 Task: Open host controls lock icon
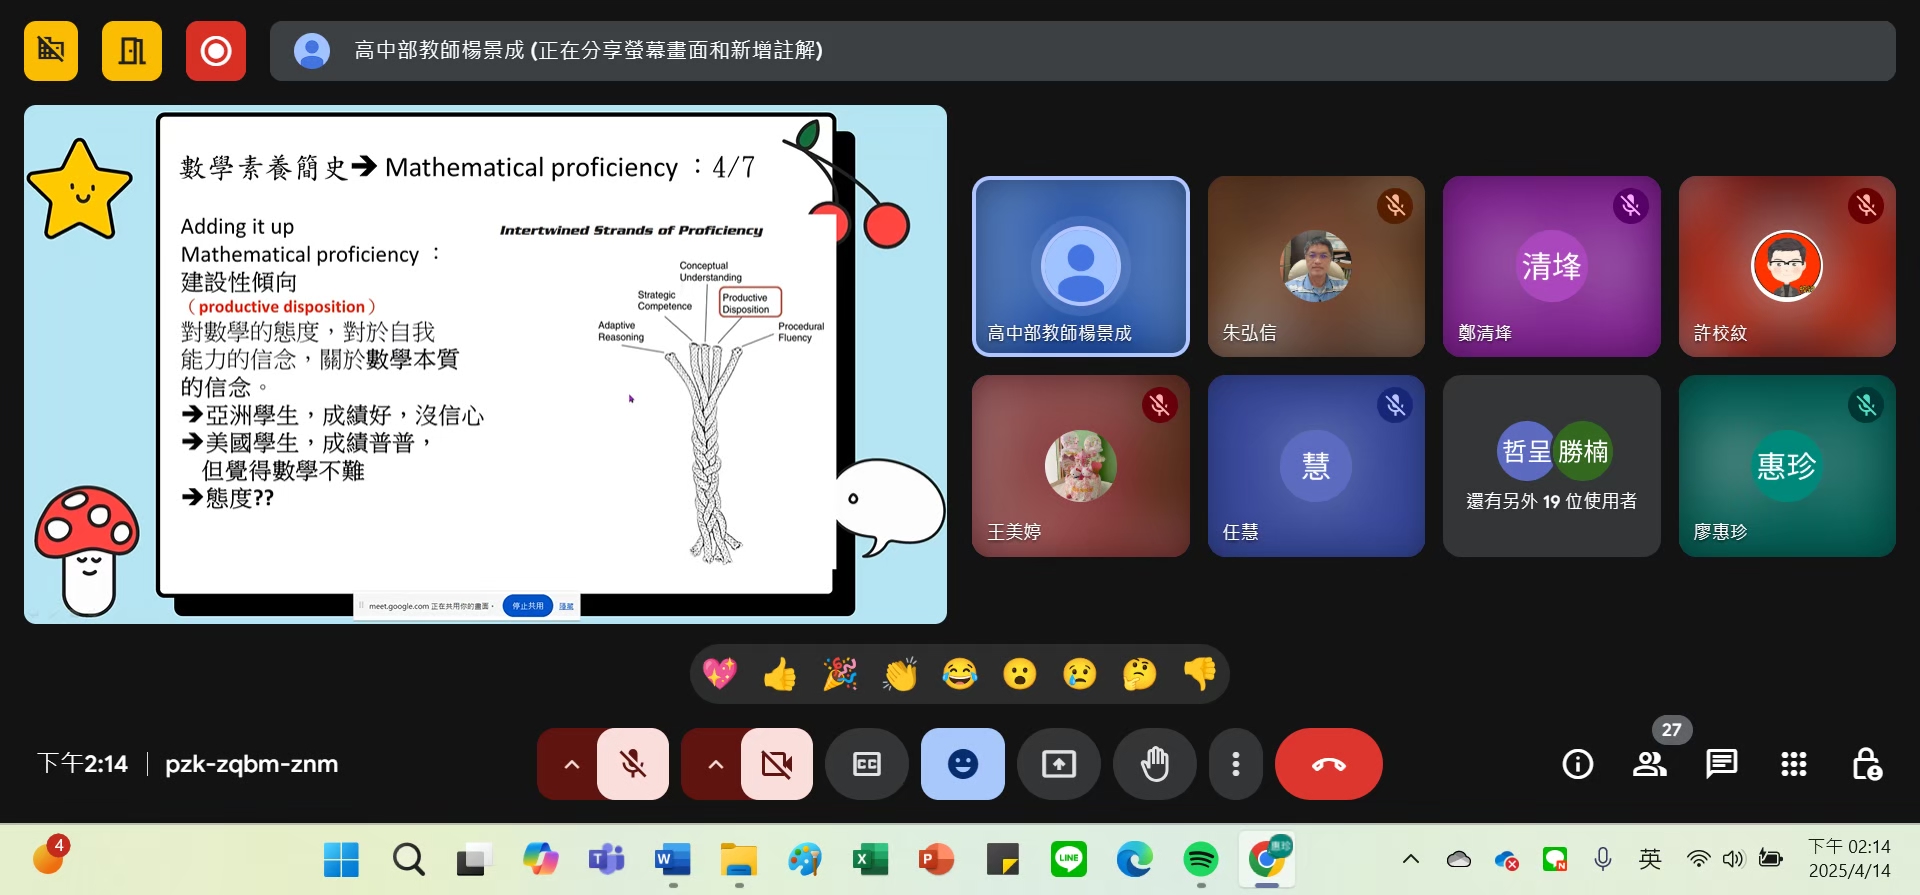(1866, 765)
